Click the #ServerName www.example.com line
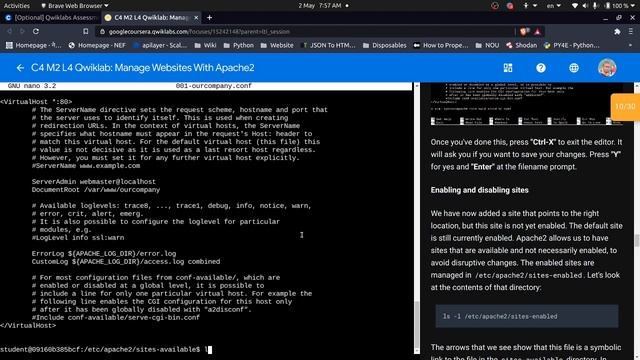The width and height of the screenshot is (640, 360). tap(86, 166)
